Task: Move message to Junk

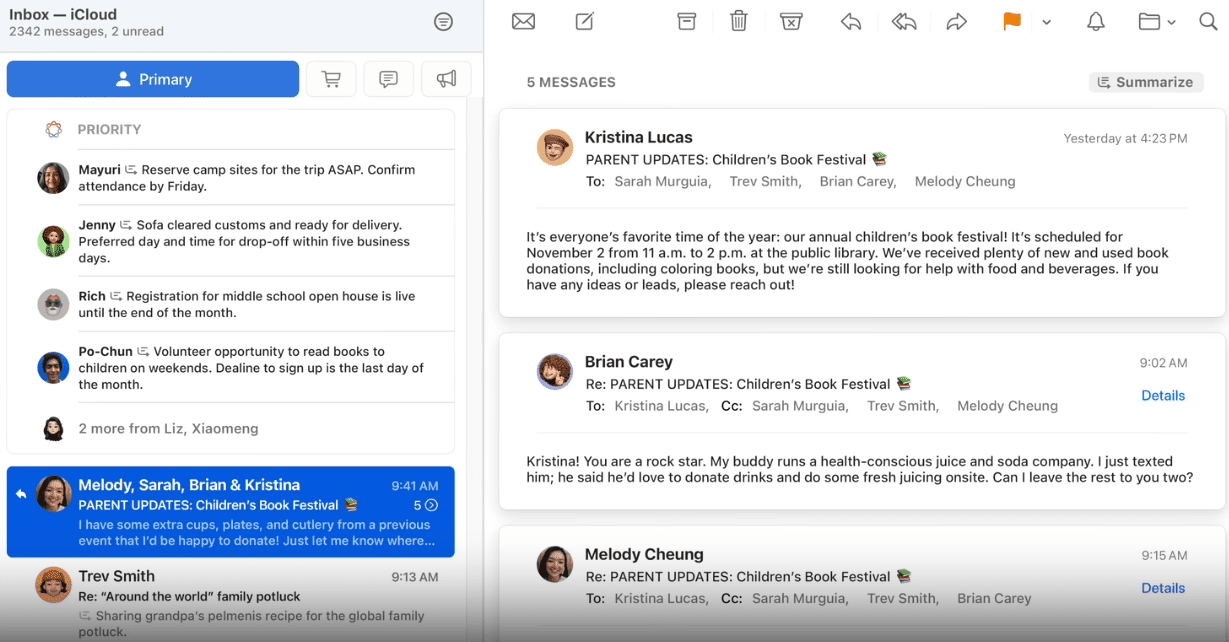Action: pyautogui.click(x=791, y=22)
